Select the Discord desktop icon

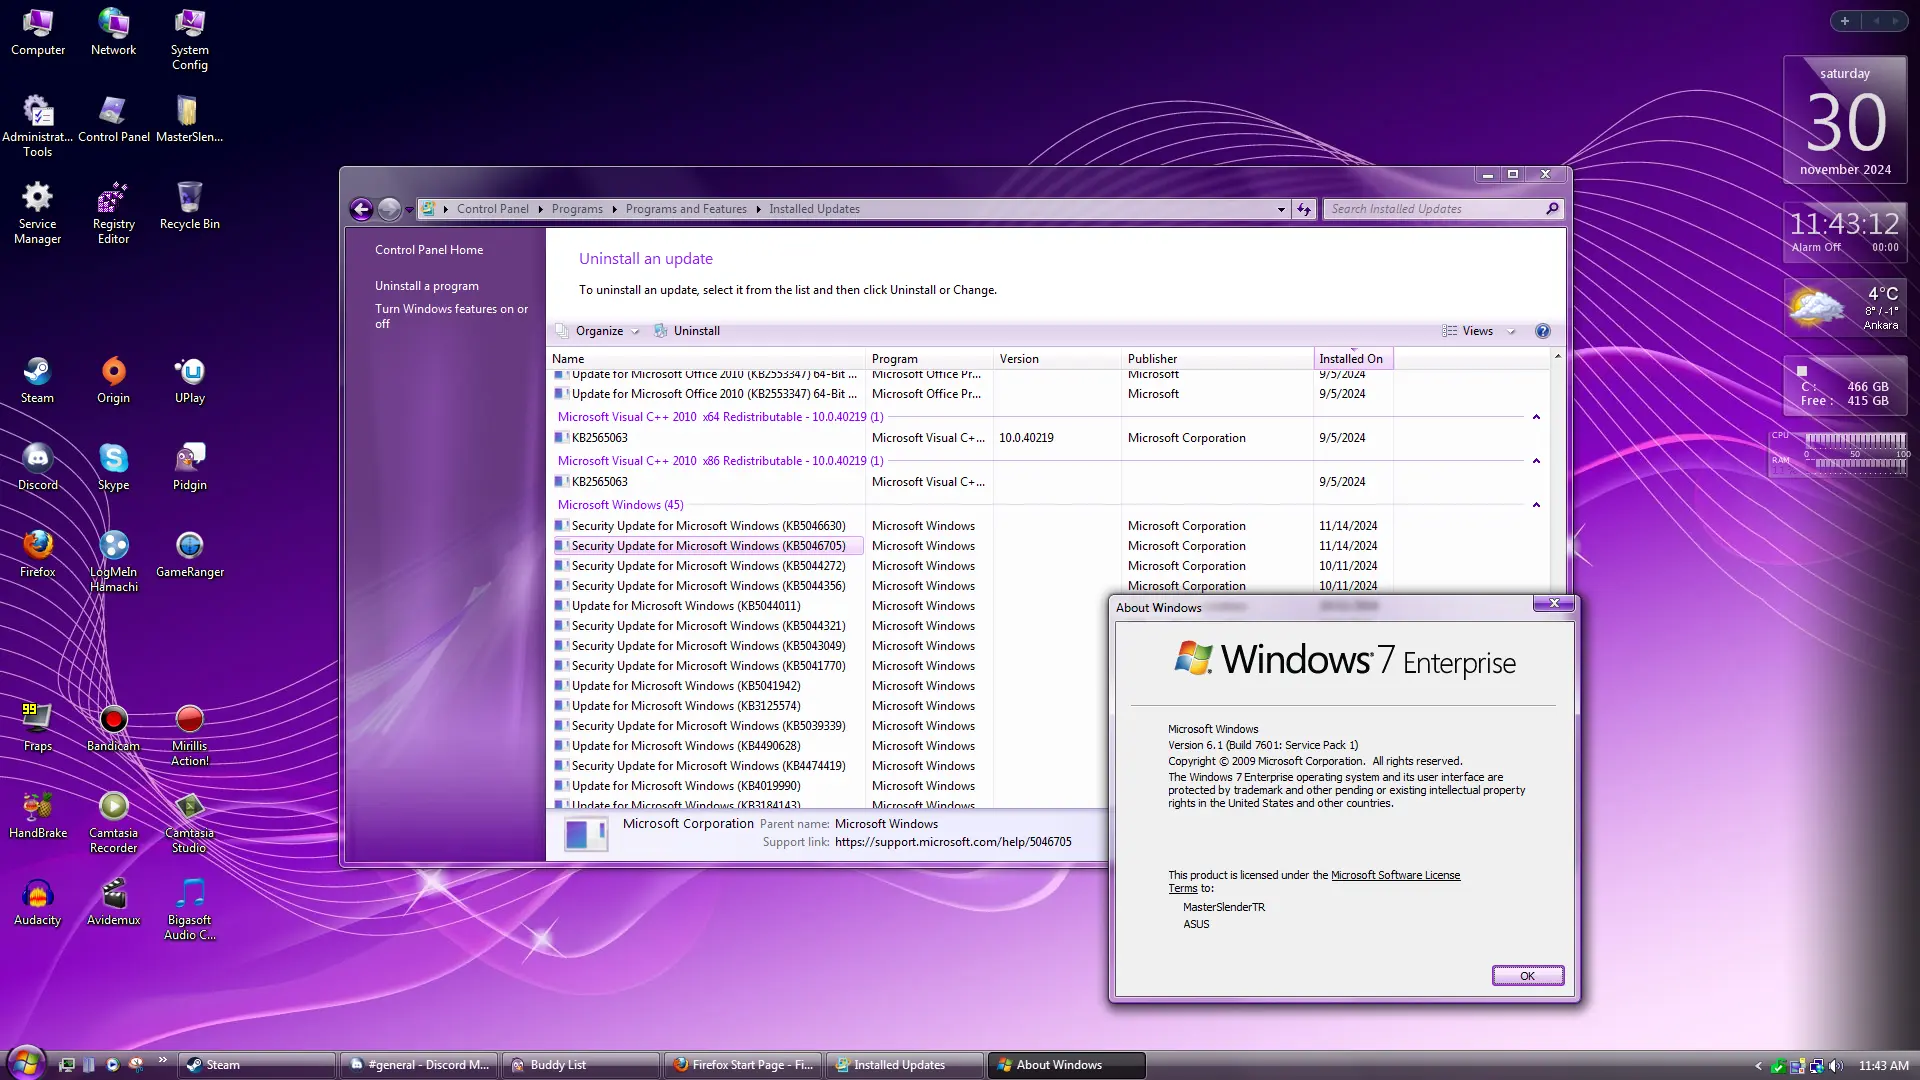38,467
